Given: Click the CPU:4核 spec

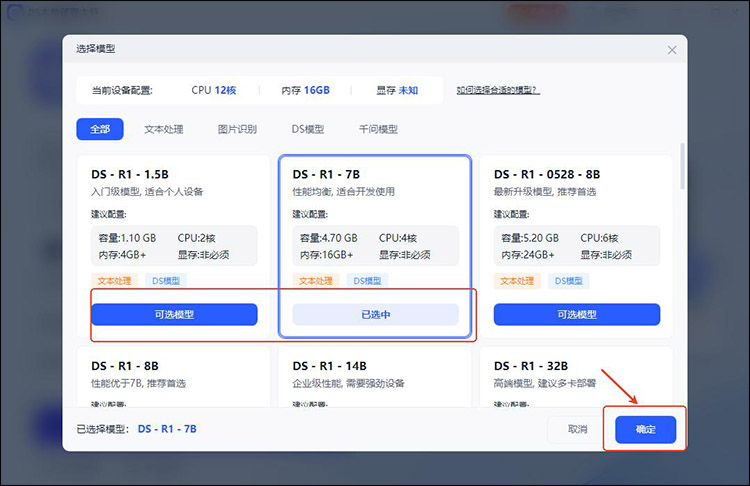Looking at the screenshot, I should pos(398,238).
